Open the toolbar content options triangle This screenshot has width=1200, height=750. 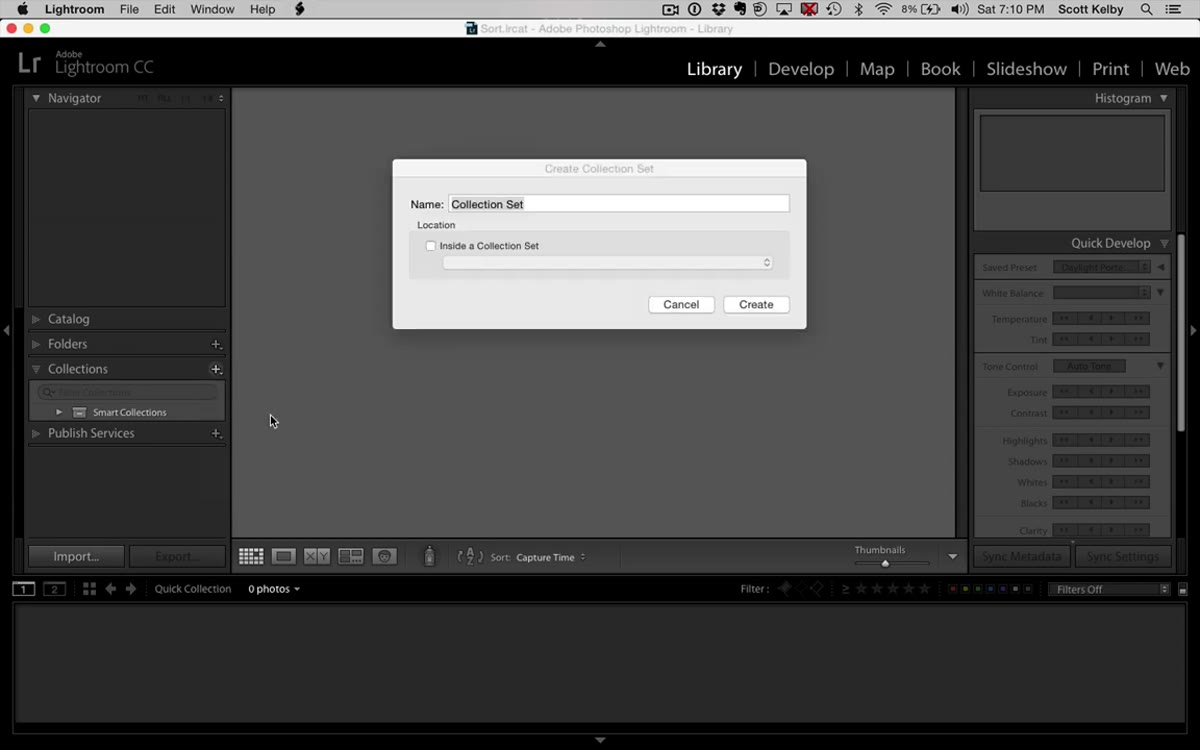(x=952, y=557)
